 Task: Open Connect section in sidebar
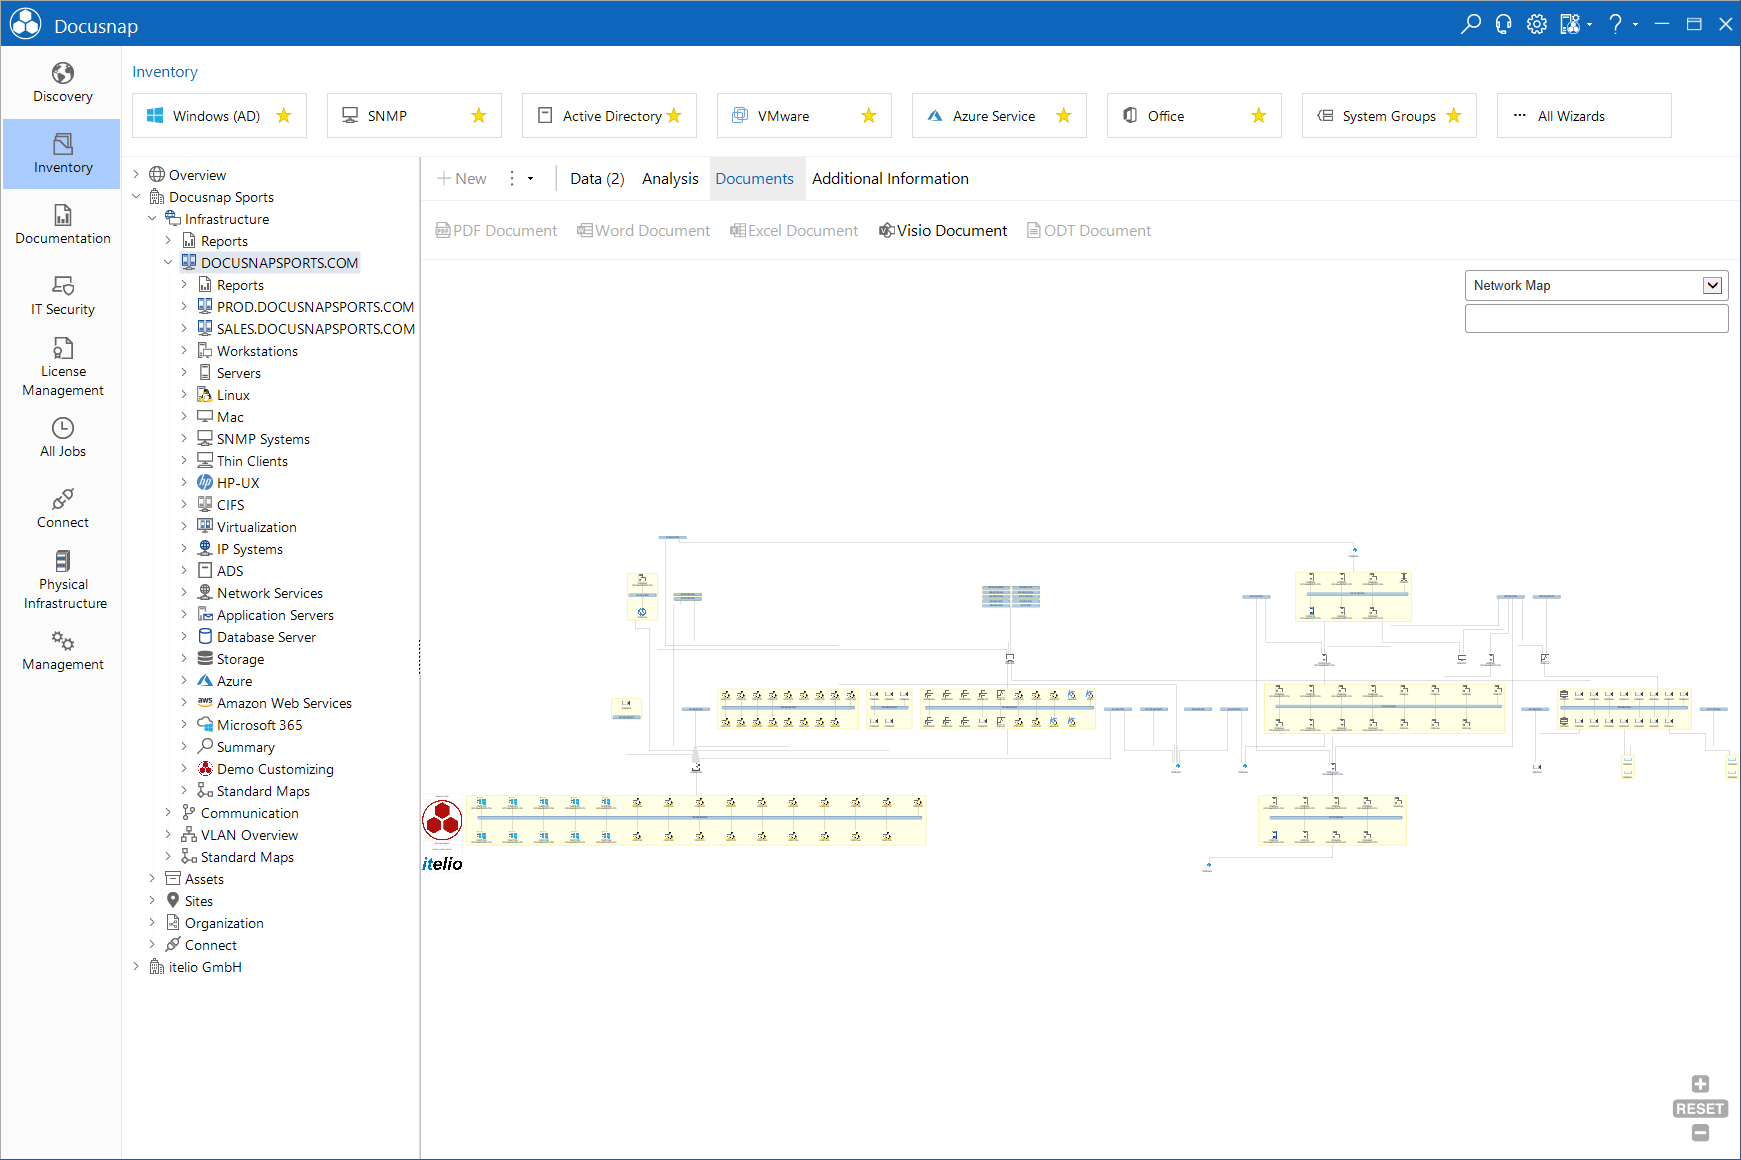pyautogui.click(x=62, y=508)
